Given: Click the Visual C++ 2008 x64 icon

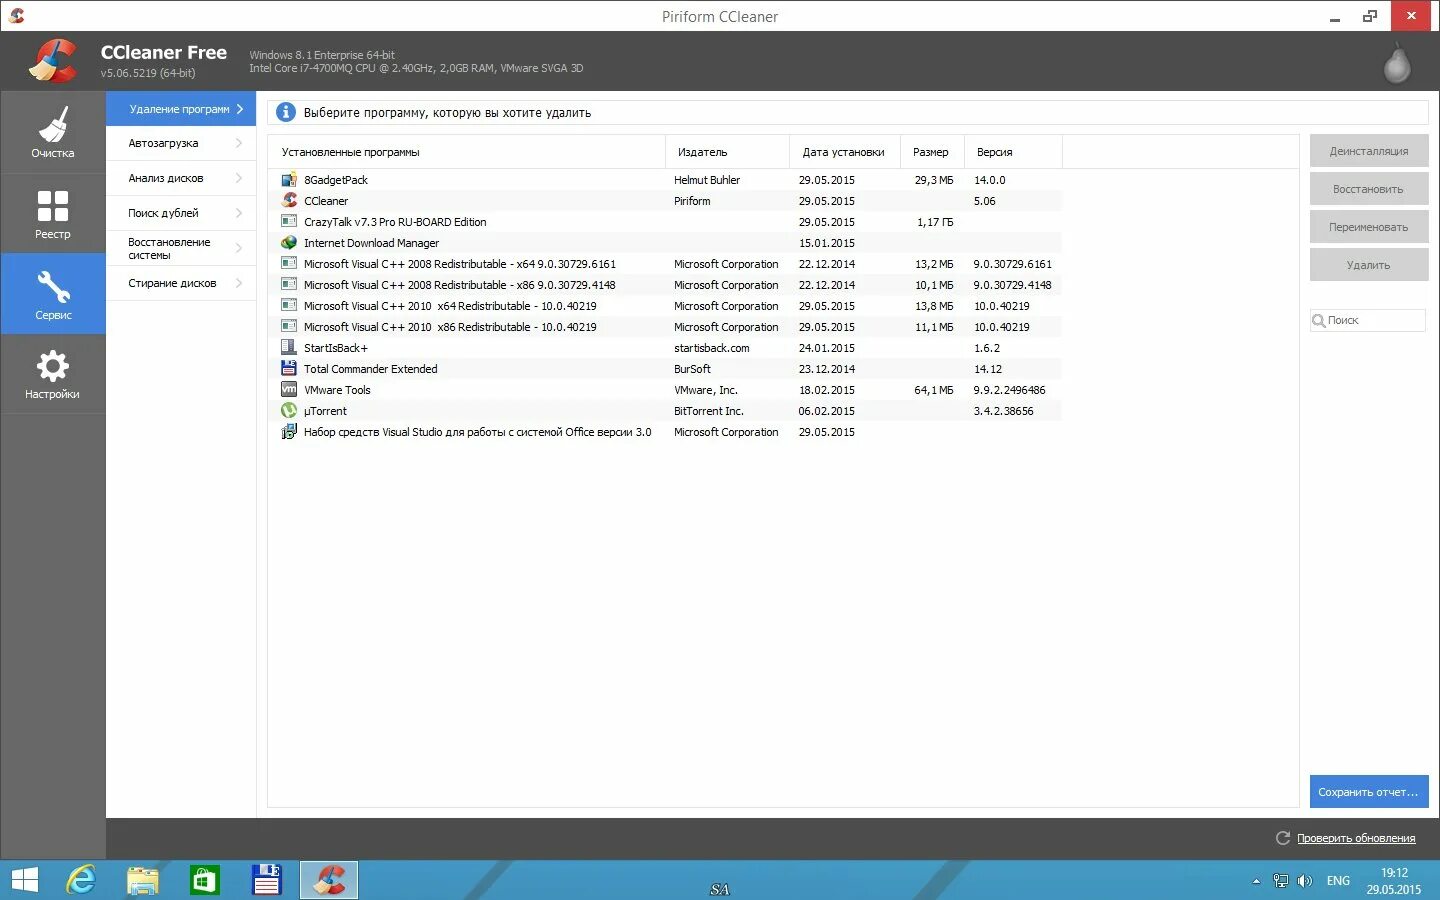Looking at the screenshot, I should coord(289,264).
